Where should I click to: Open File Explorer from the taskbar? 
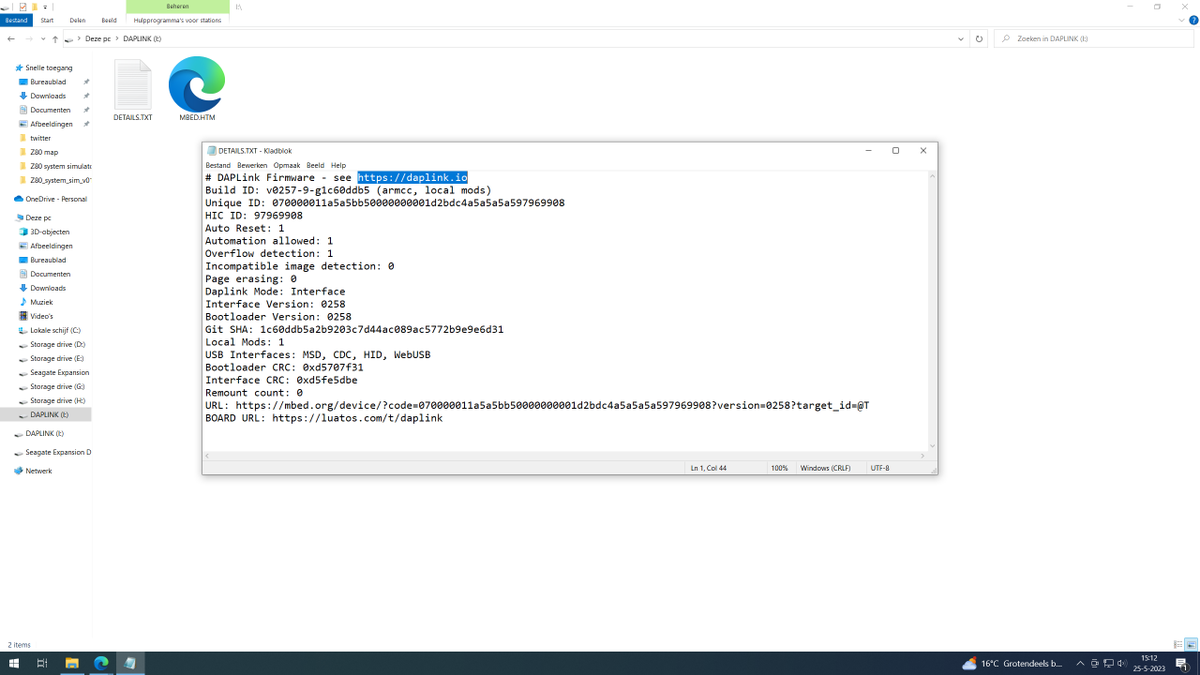coord(72,663)
